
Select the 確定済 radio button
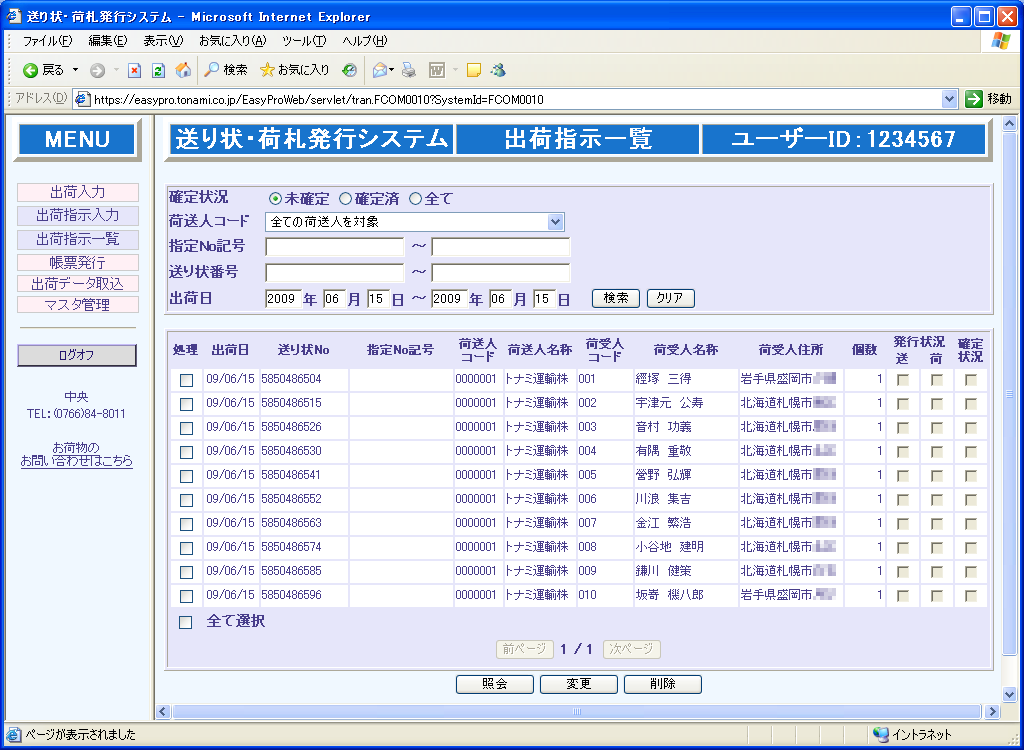tap(345, 199)
